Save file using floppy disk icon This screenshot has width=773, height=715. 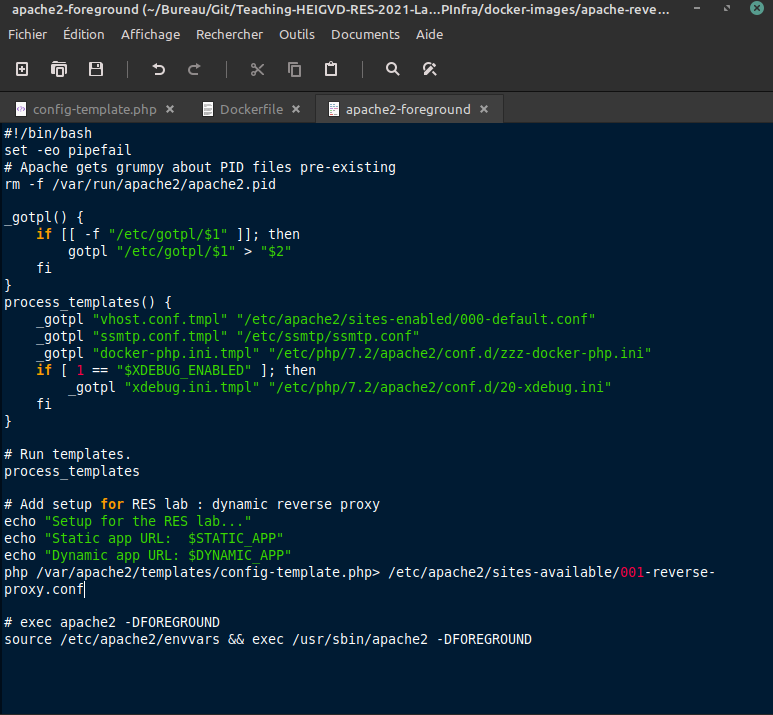96,69
